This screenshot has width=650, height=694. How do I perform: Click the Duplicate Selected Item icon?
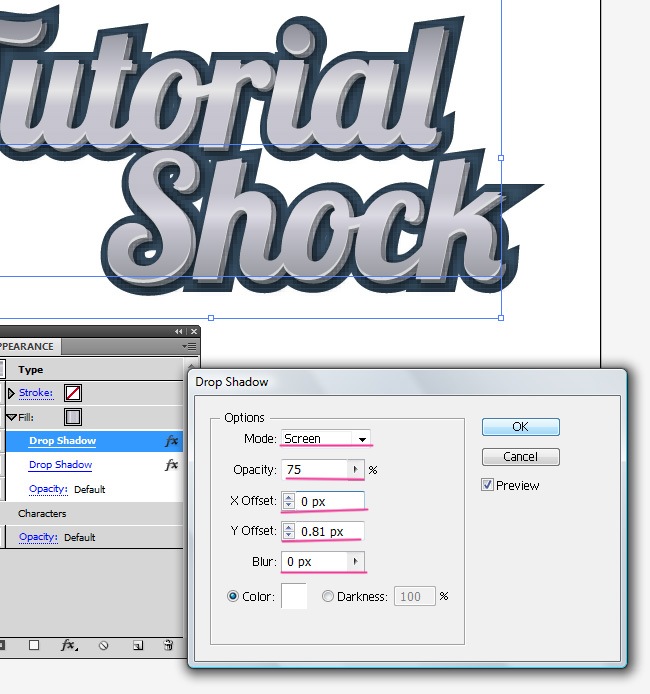click(138, 646)
